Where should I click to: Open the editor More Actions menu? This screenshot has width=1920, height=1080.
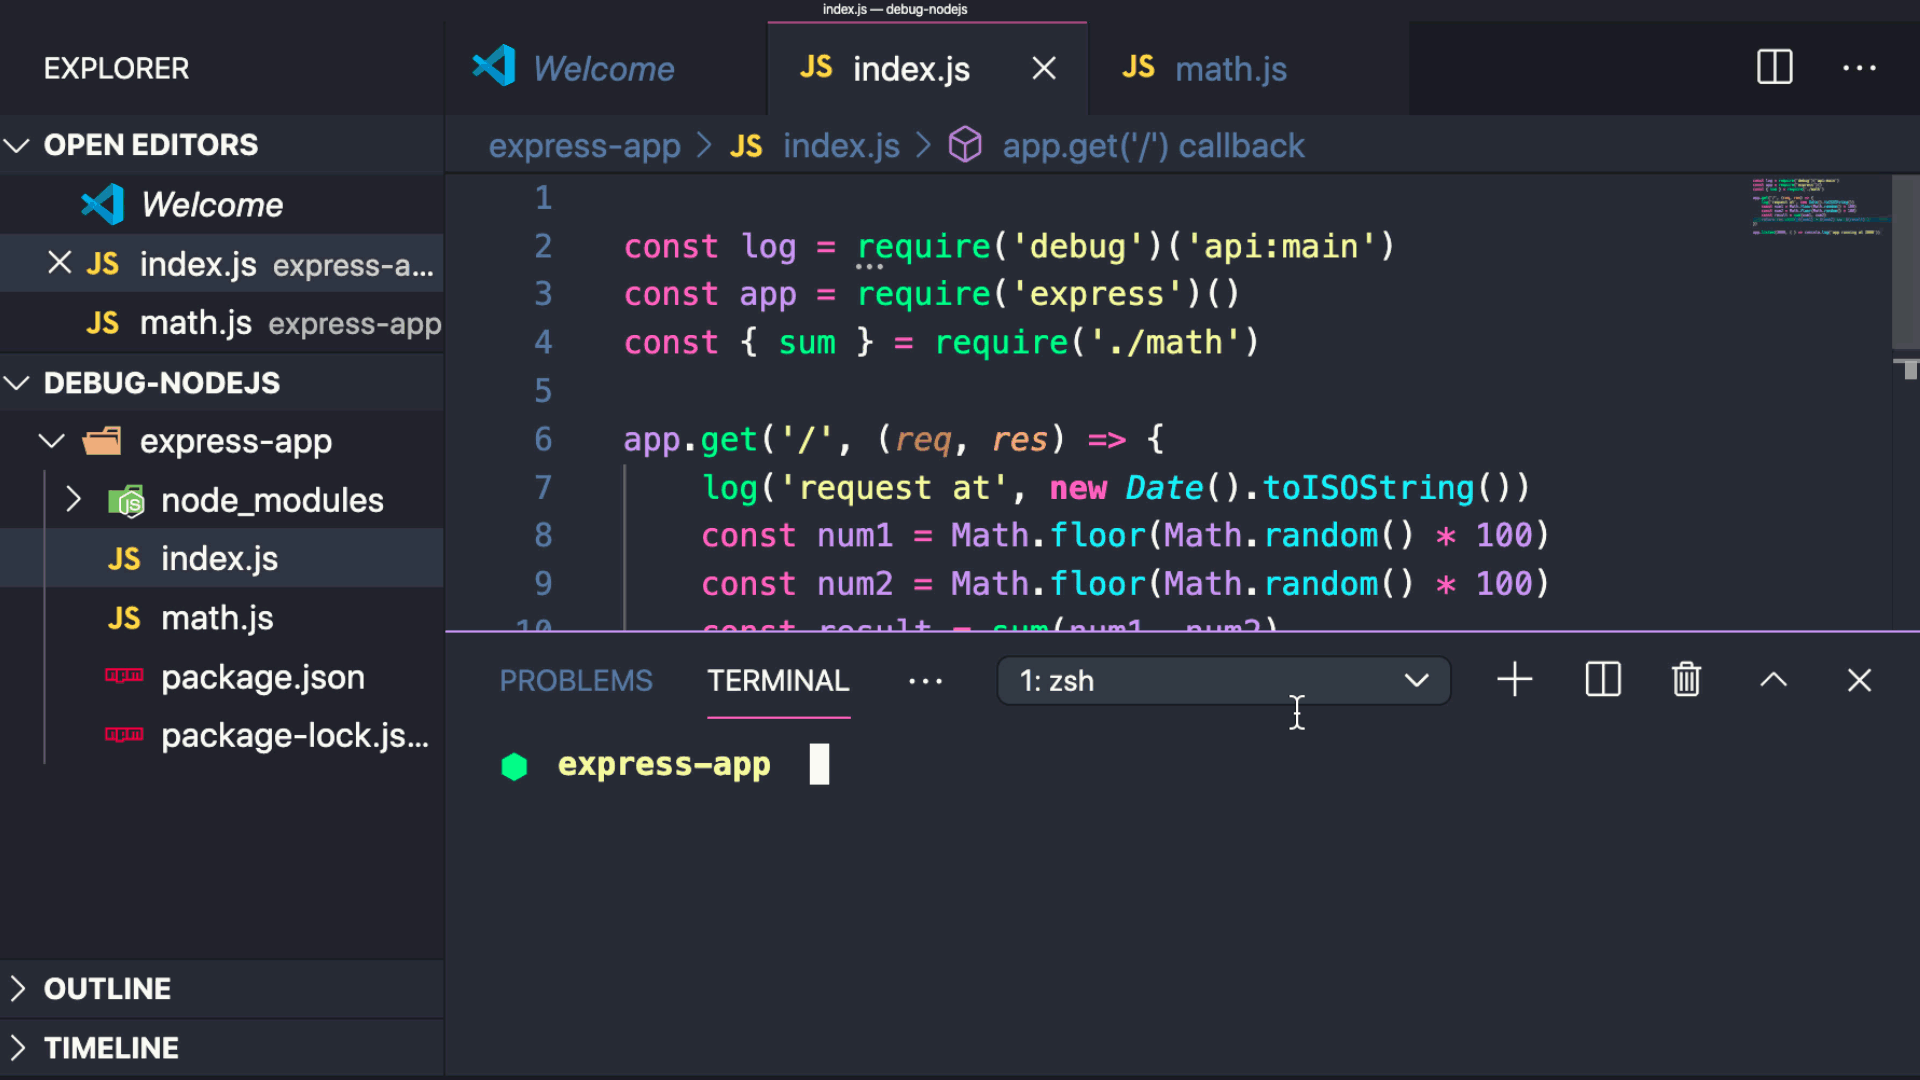(1859, 68)
